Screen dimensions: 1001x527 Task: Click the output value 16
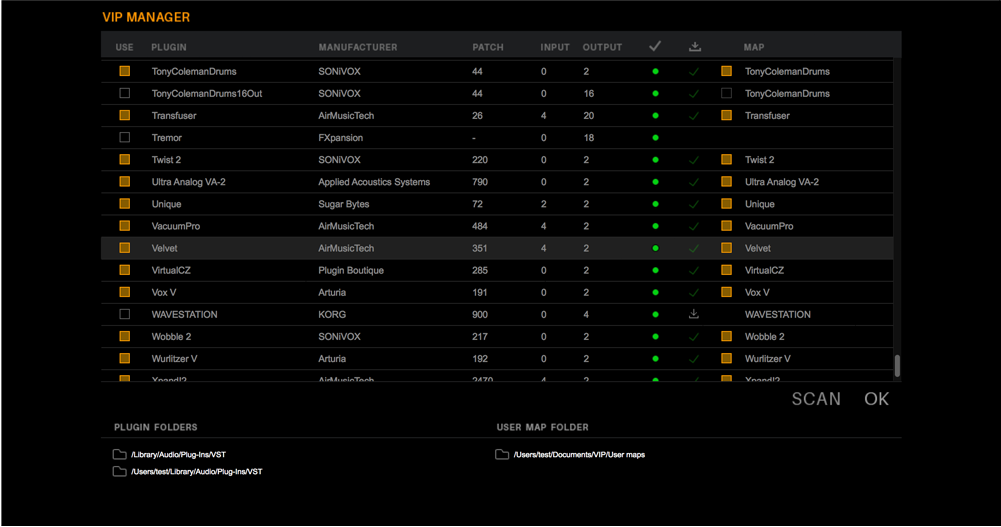click(x=589, y=94)
